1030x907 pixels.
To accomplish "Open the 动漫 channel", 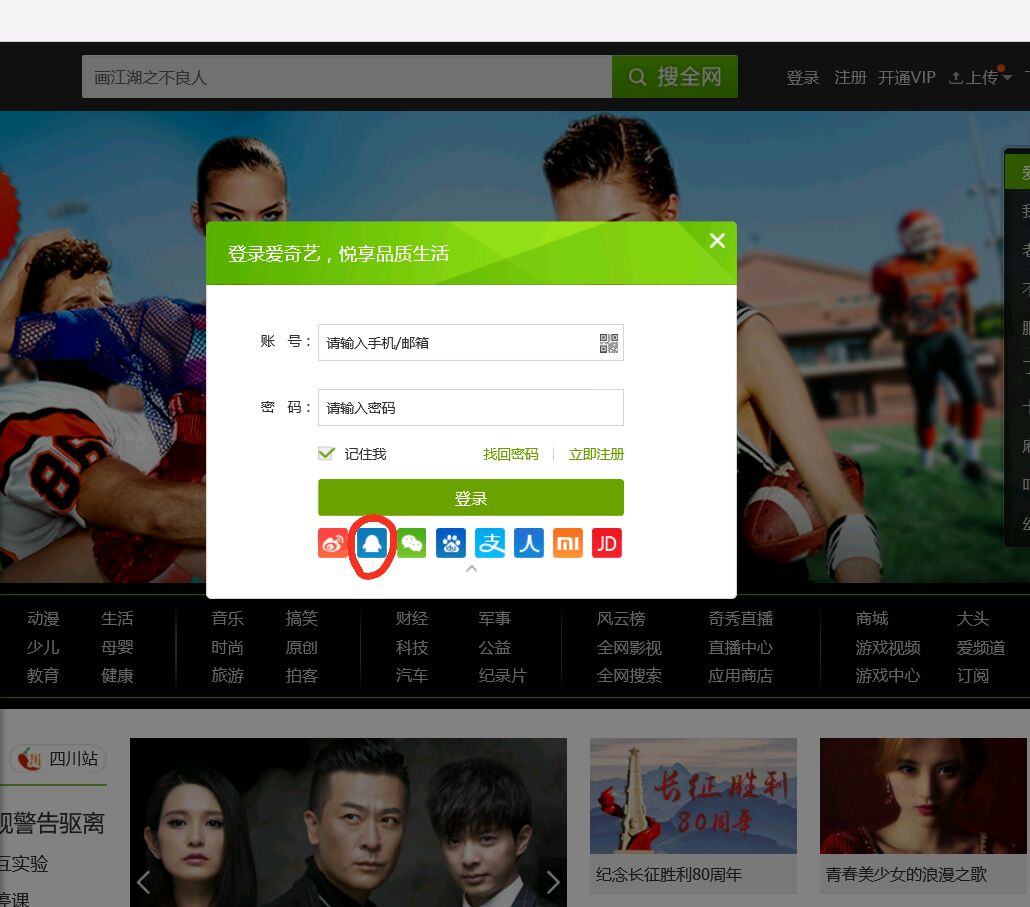I will click(x=43, y=619).
